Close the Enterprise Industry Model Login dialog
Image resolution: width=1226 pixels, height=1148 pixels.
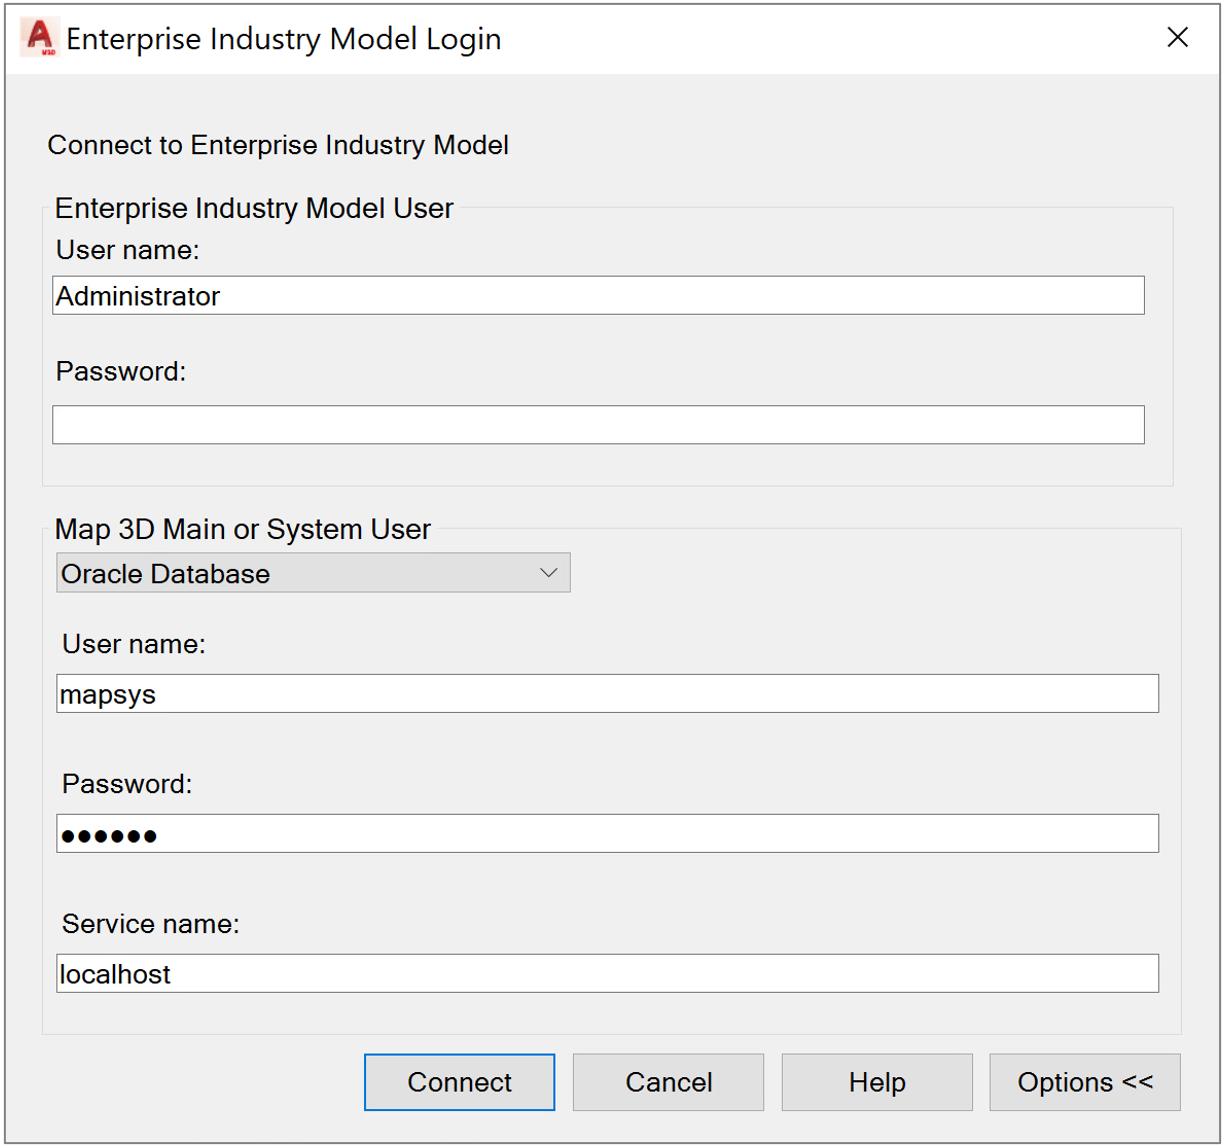pos(1178,38)
